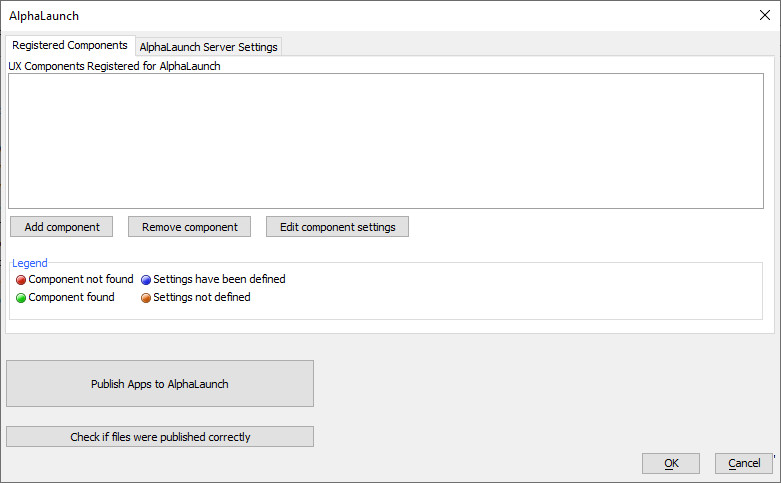The image size is (781, 483).
Task: Click the red Component not found icon
Action: (21, 280)
